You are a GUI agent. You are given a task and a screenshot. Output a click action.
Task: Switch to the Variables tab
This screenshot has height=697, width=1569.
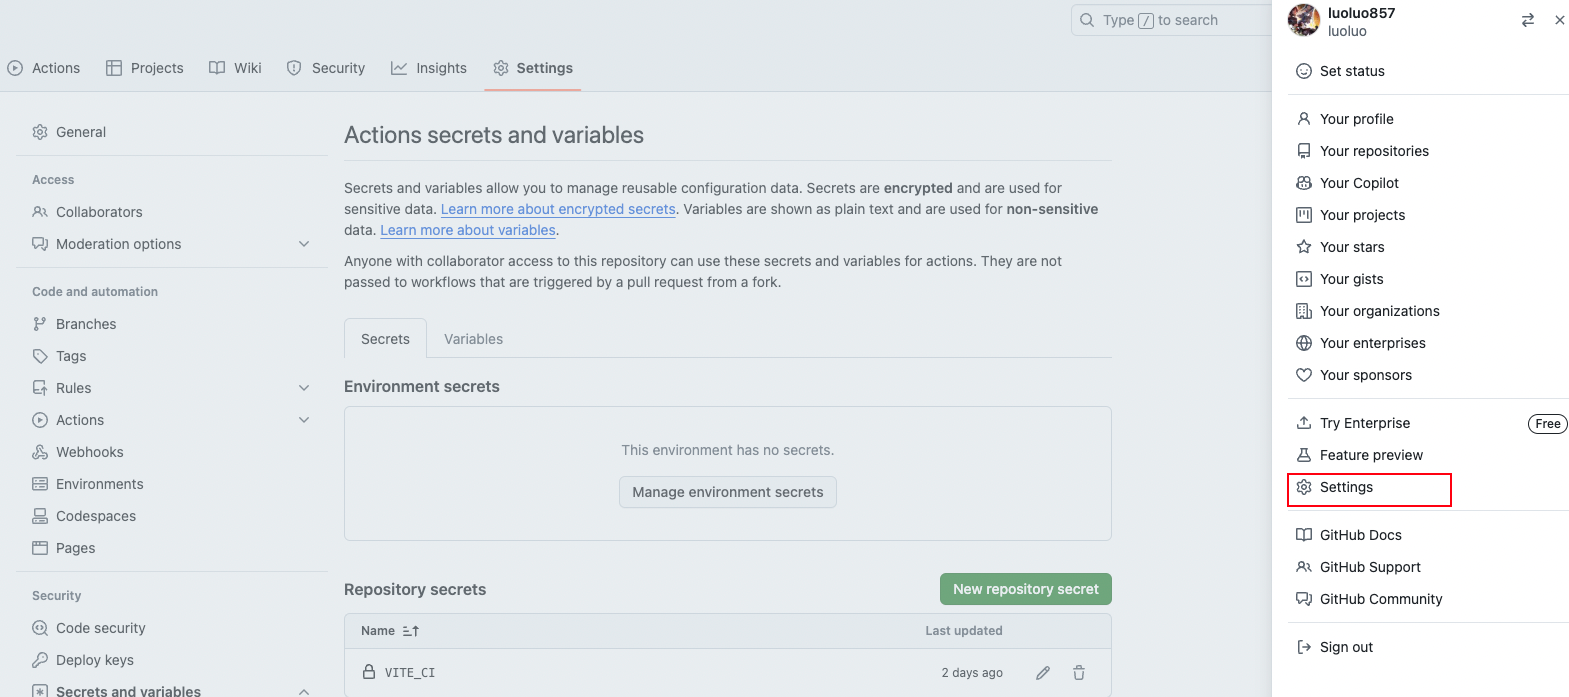[x=473, y=339]
